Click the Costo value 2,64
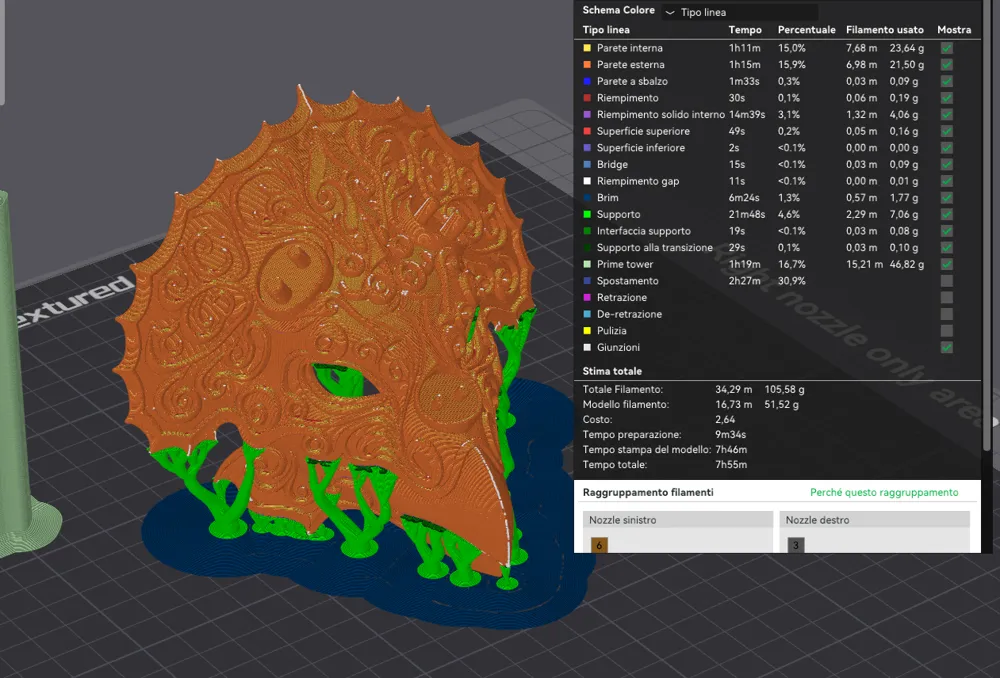The image size is (1000, 678). [x=725, y=420]
